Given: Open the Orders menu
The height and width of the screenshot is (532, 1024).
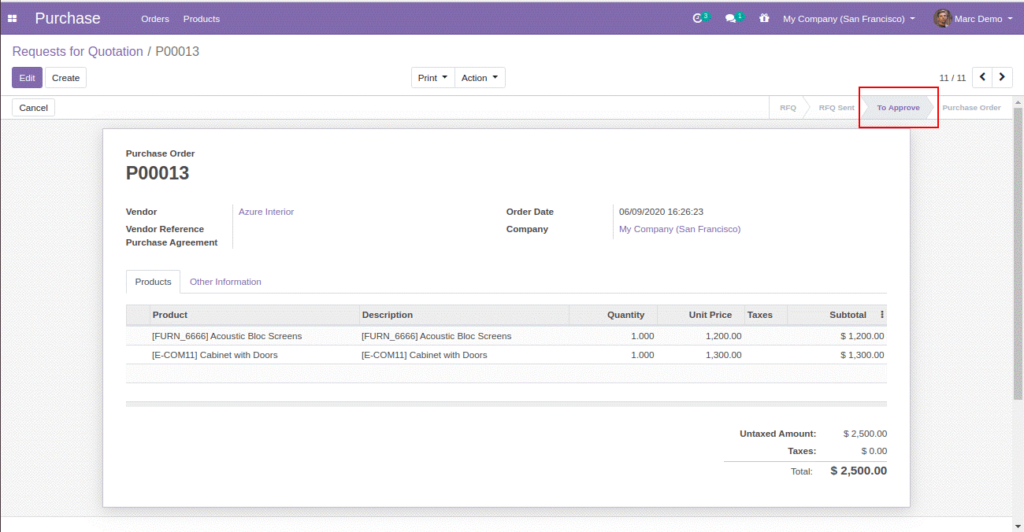Looking at the screenshot, I should (155, 19).
